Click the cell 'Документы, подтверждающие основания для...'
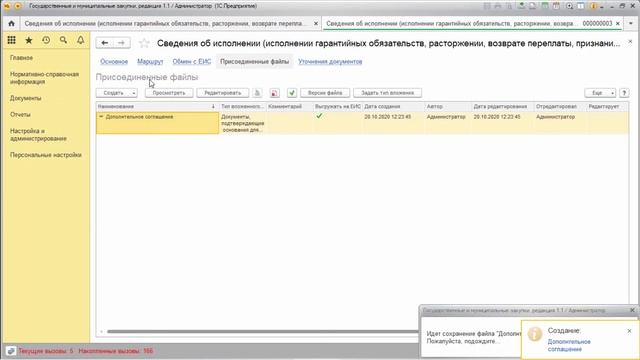This screenshot has height=360, width=640. click(x=243, y=123)
